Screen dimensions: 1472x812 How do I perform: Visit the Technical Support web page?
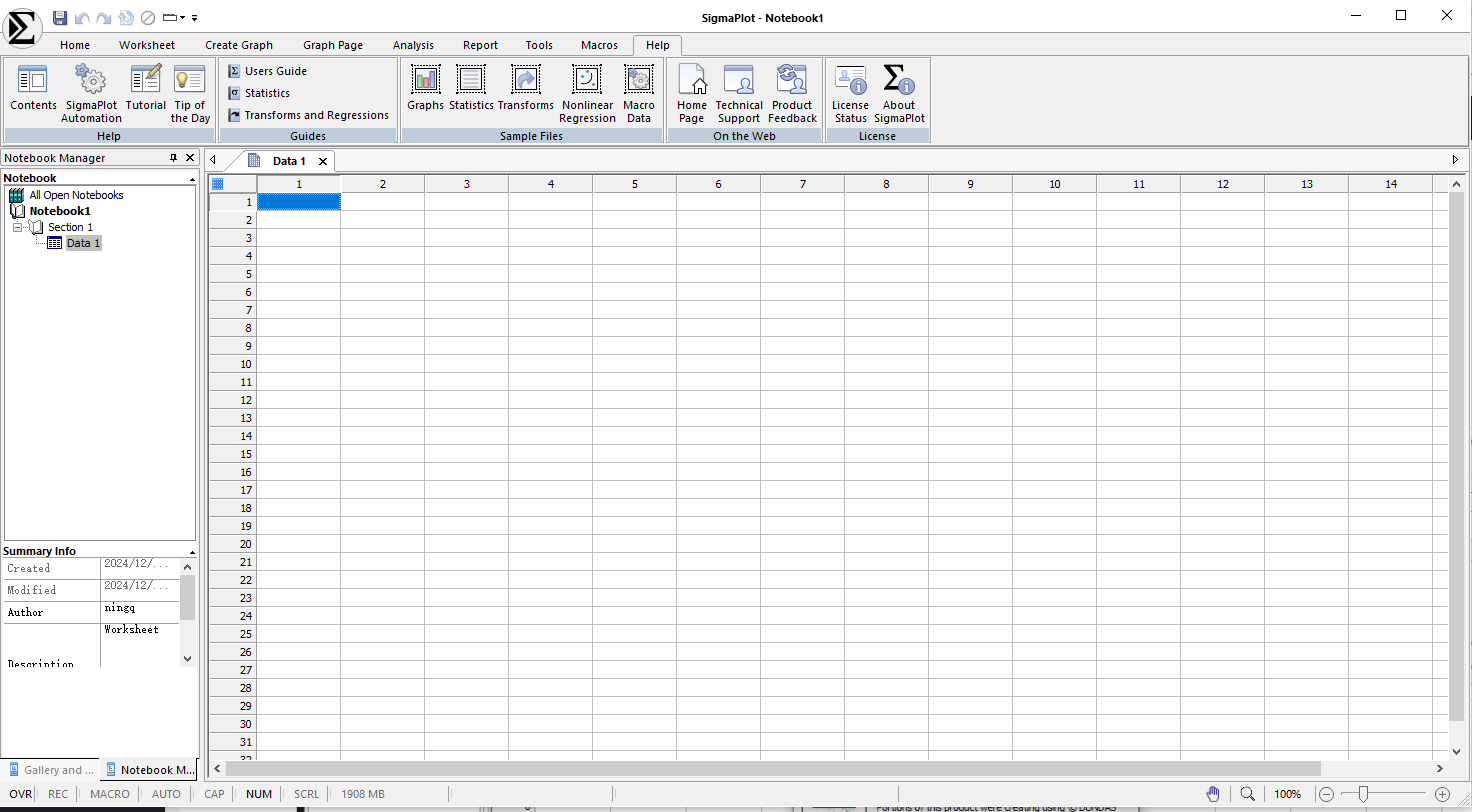pos(739,93)
